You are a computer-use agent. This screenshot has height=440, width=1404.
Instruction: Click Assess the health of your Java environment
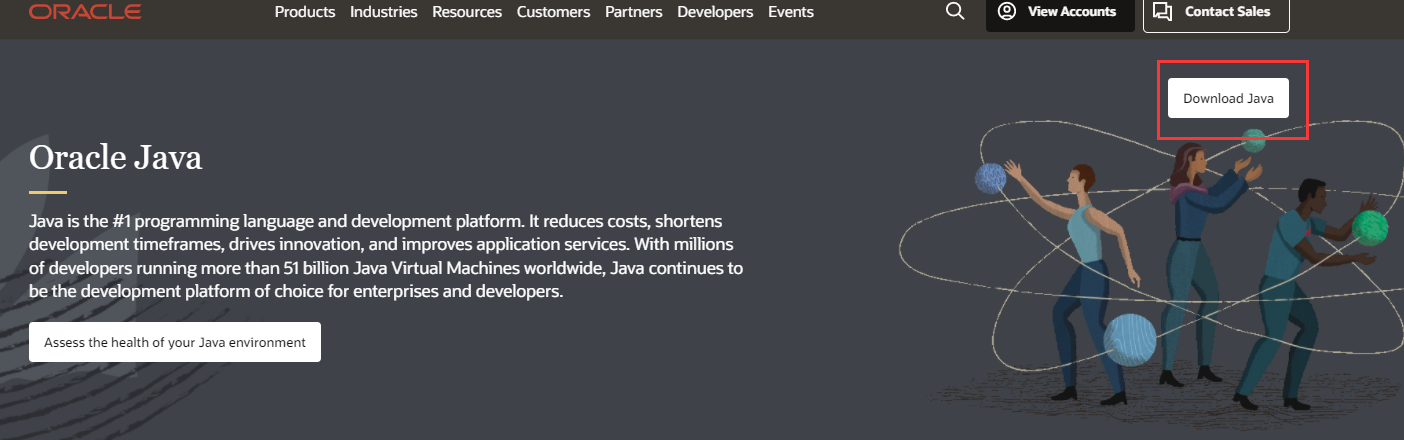pyautogui.click(x=175, y=342)
